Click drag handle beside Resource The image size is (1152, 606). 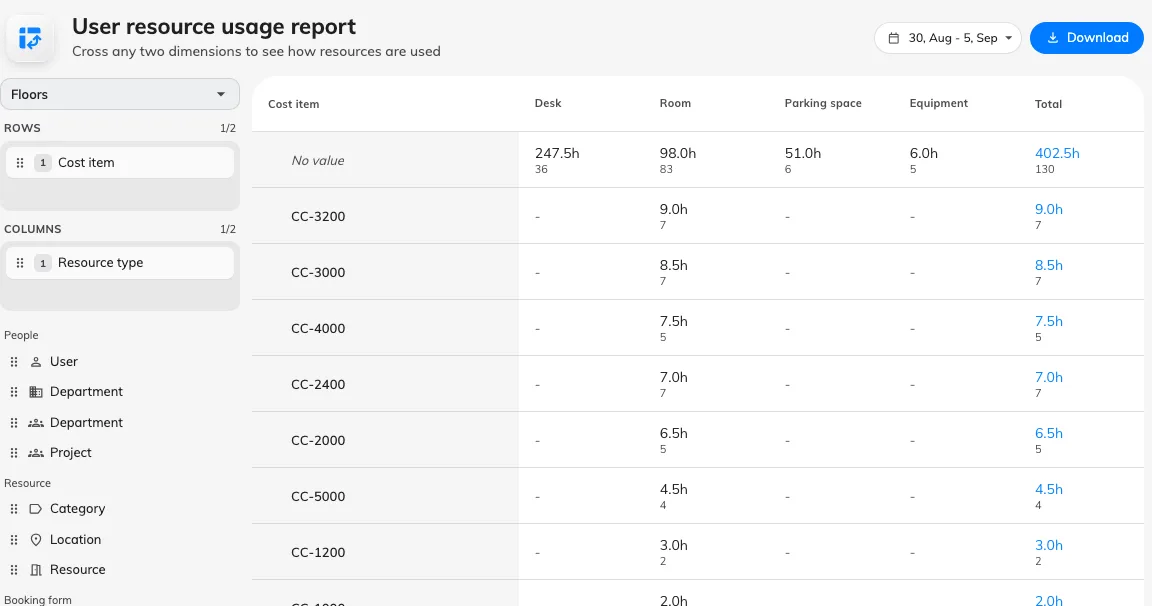(13, 569)
